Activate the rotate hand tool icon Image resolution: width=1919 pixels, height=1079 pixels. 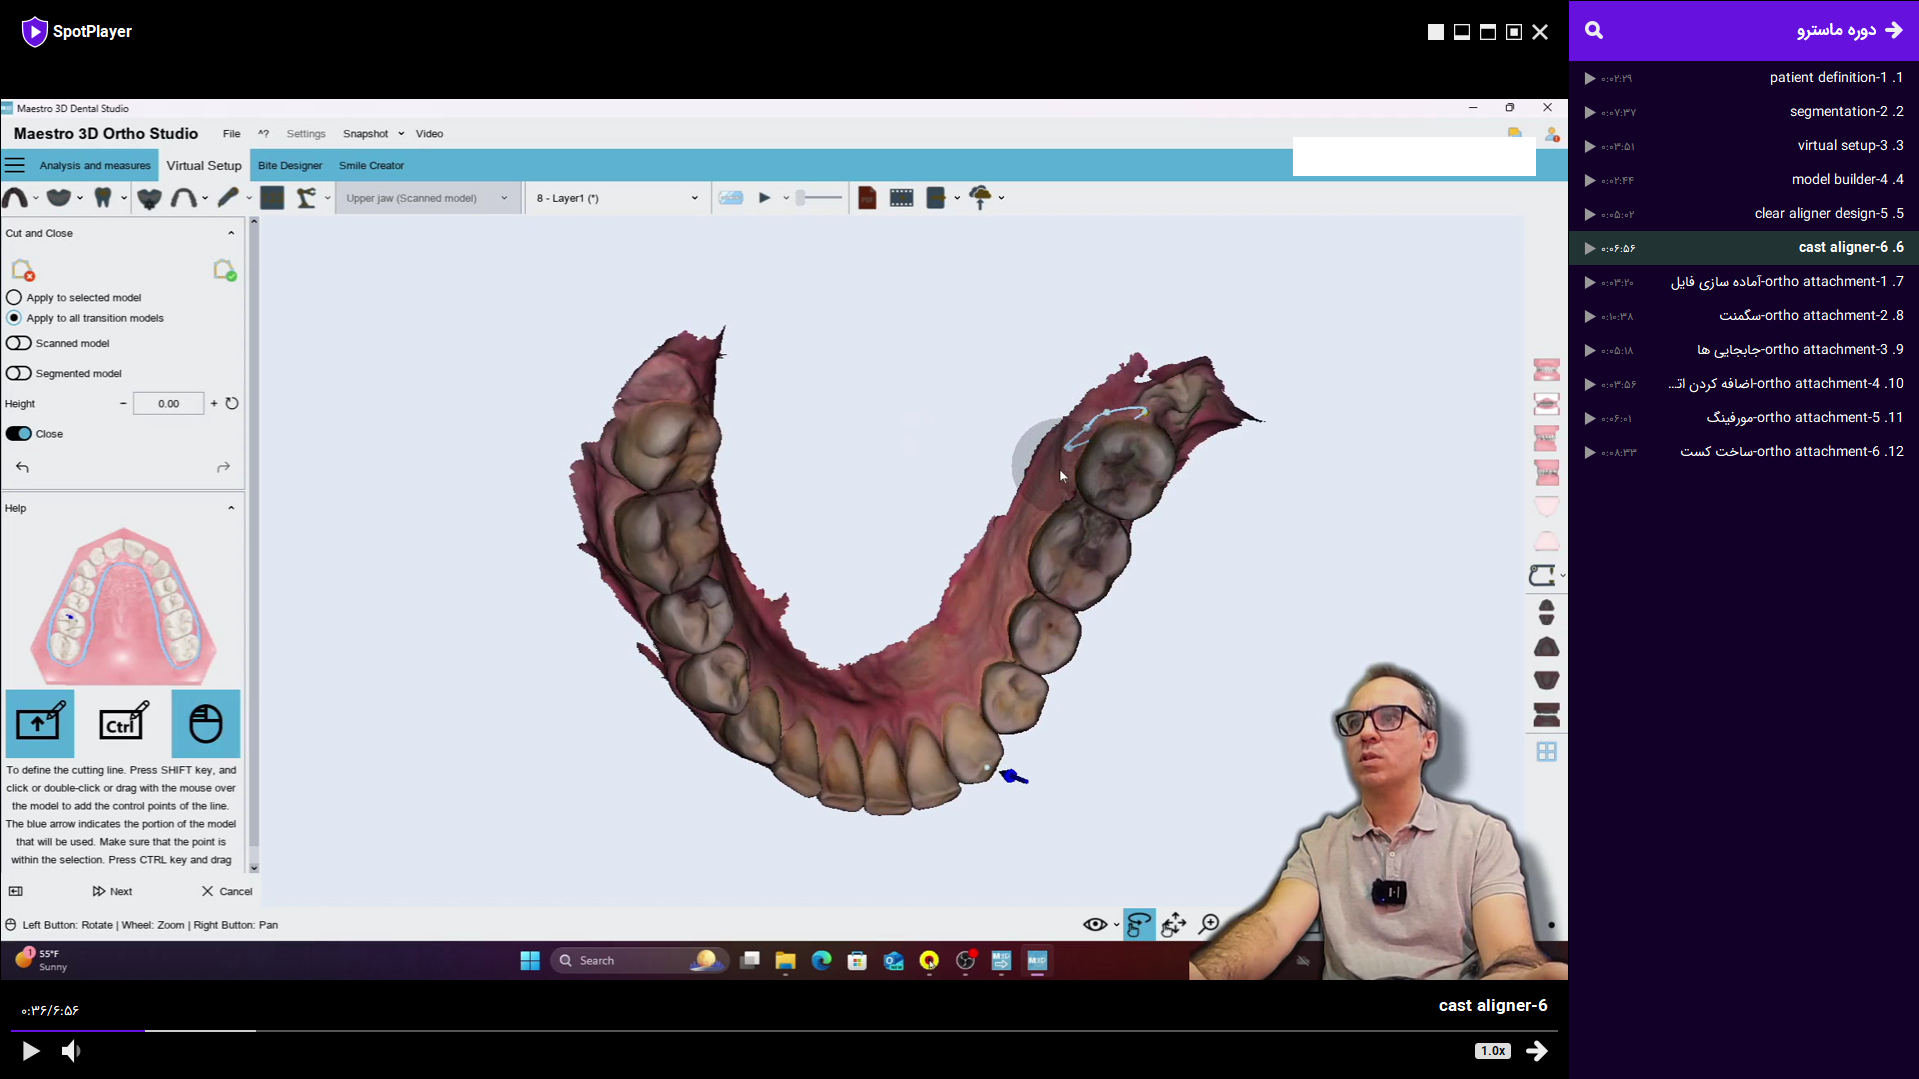pyautogui.click(x=1139, y=925)
